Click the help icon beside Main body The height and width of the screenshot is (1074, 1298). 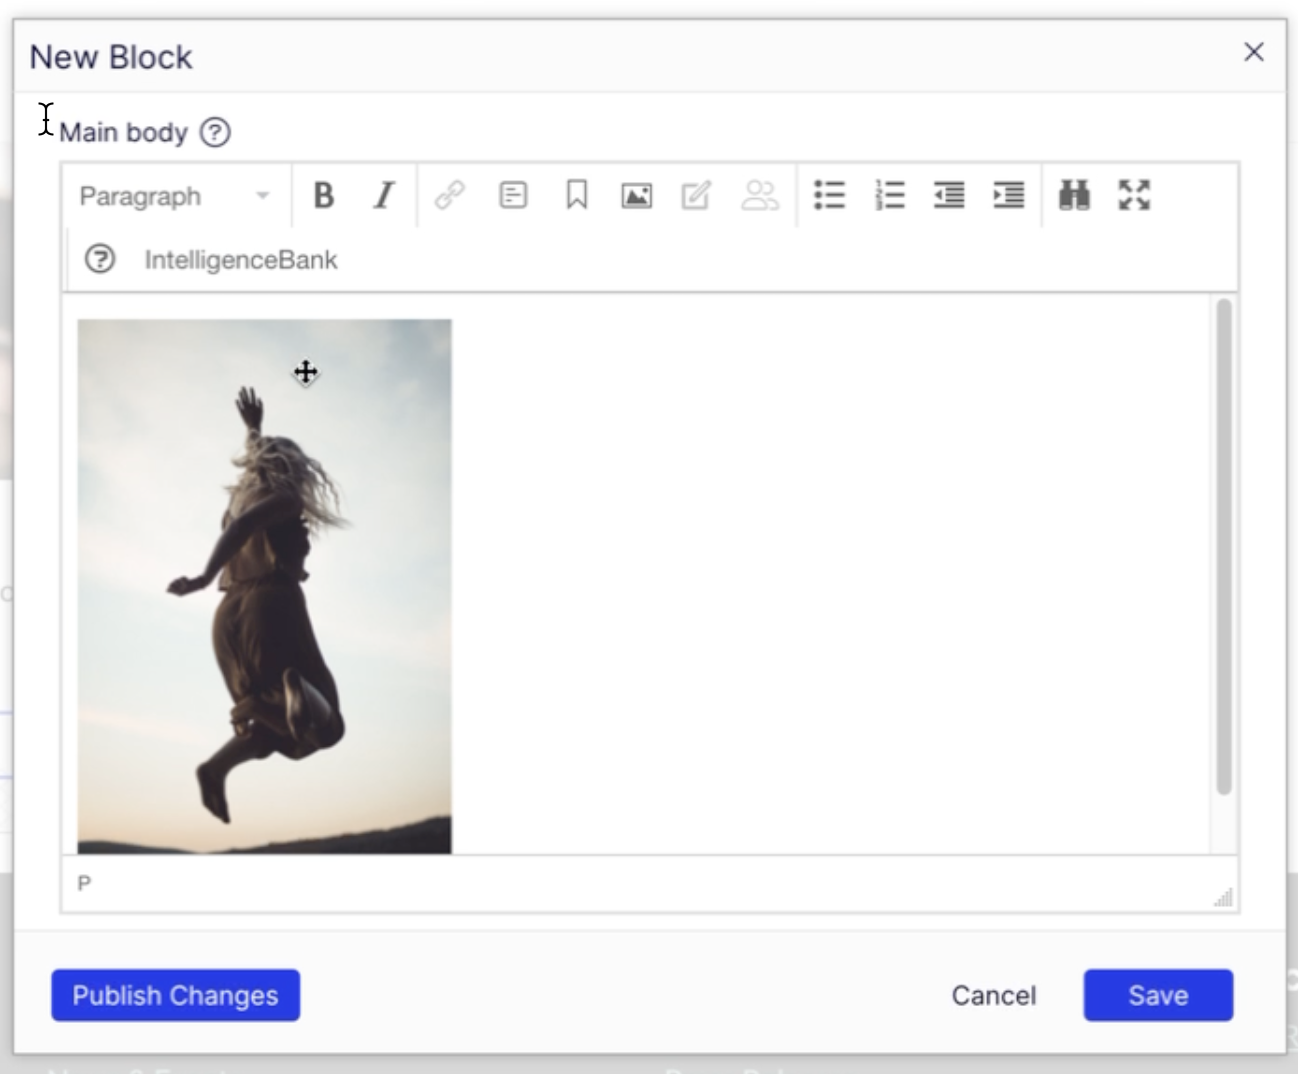click(x=215, y=132)
